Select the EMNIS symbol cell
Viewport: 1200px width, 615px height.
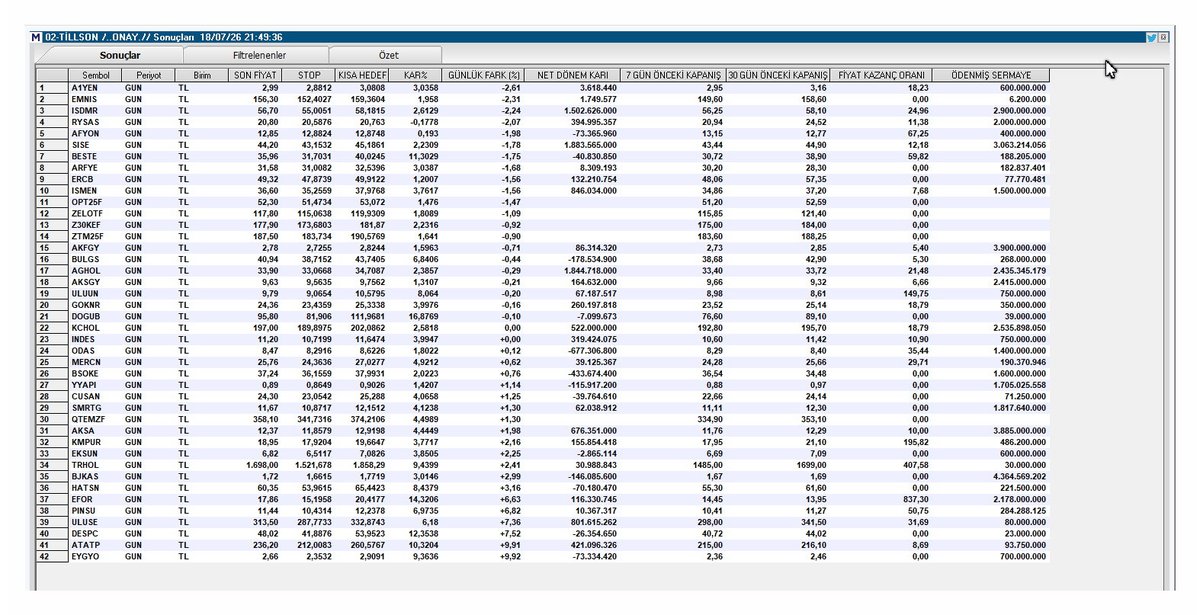point(95,99)
